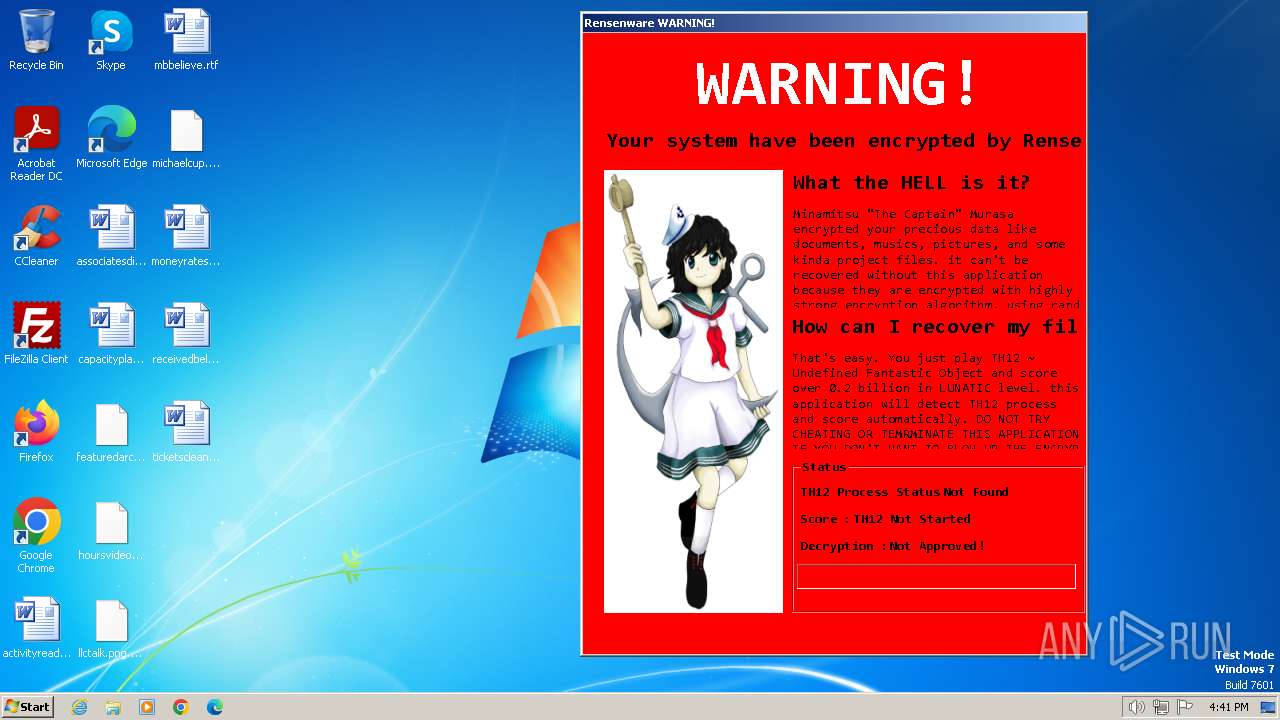Open Edge from the taskbar
The image size is (1280, 720).
215,707
